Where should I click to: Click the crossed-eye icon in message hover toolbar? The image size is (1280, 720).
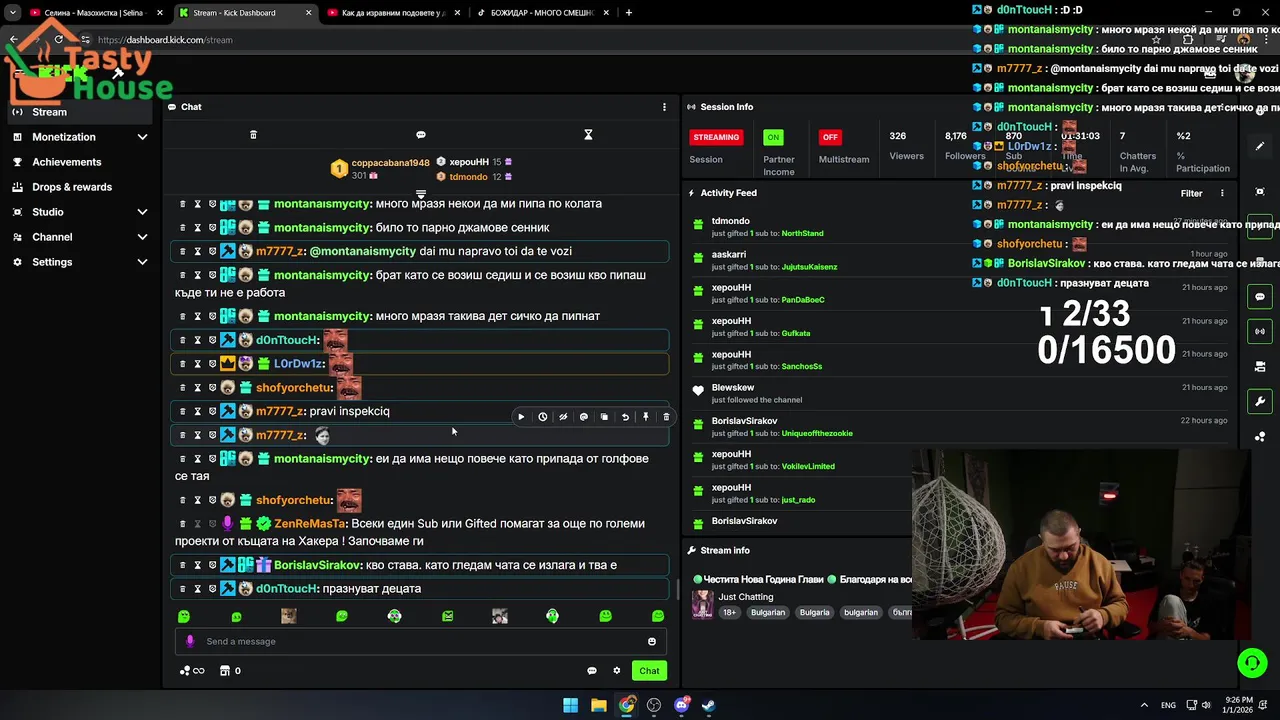click(563, 417)
